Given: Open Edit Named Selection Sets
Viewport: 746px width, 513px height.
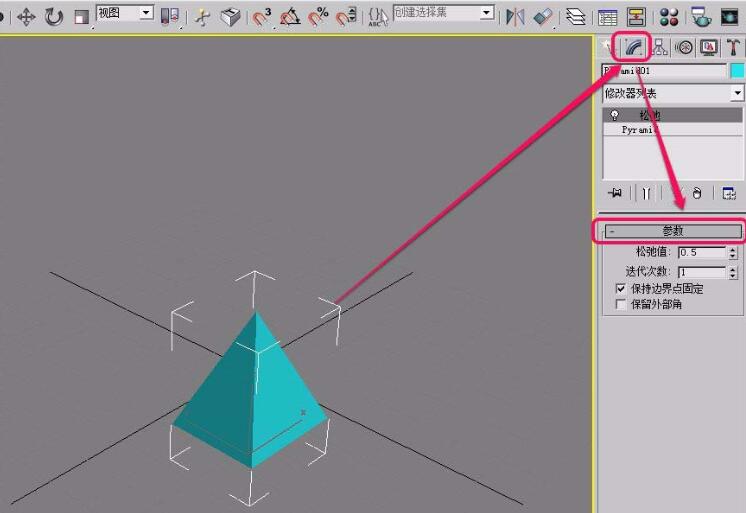Looking at the screenshot, I should [x=378, y=18].
